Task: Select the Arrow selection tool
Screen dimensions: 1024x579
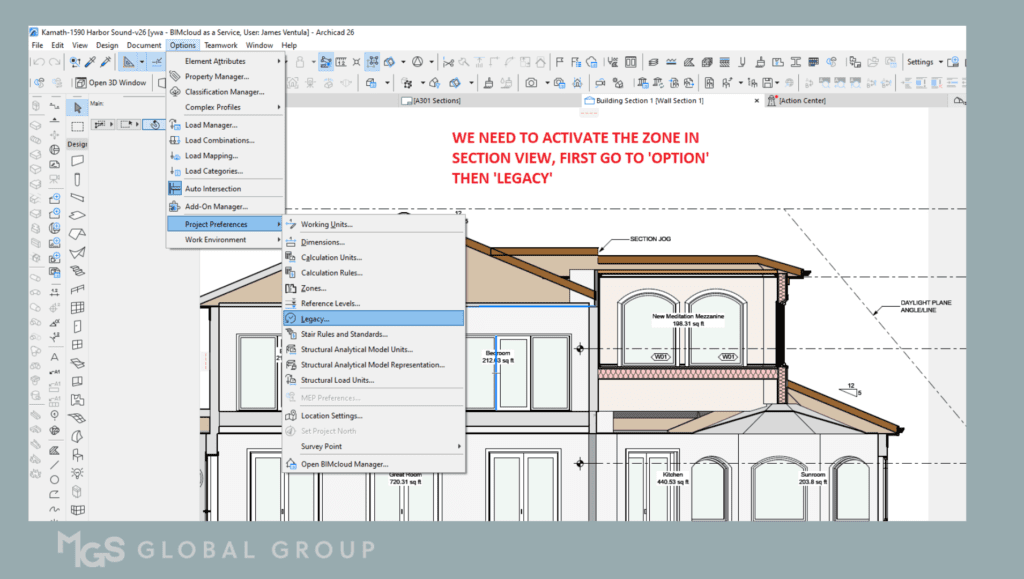Action: coord(77,107)
